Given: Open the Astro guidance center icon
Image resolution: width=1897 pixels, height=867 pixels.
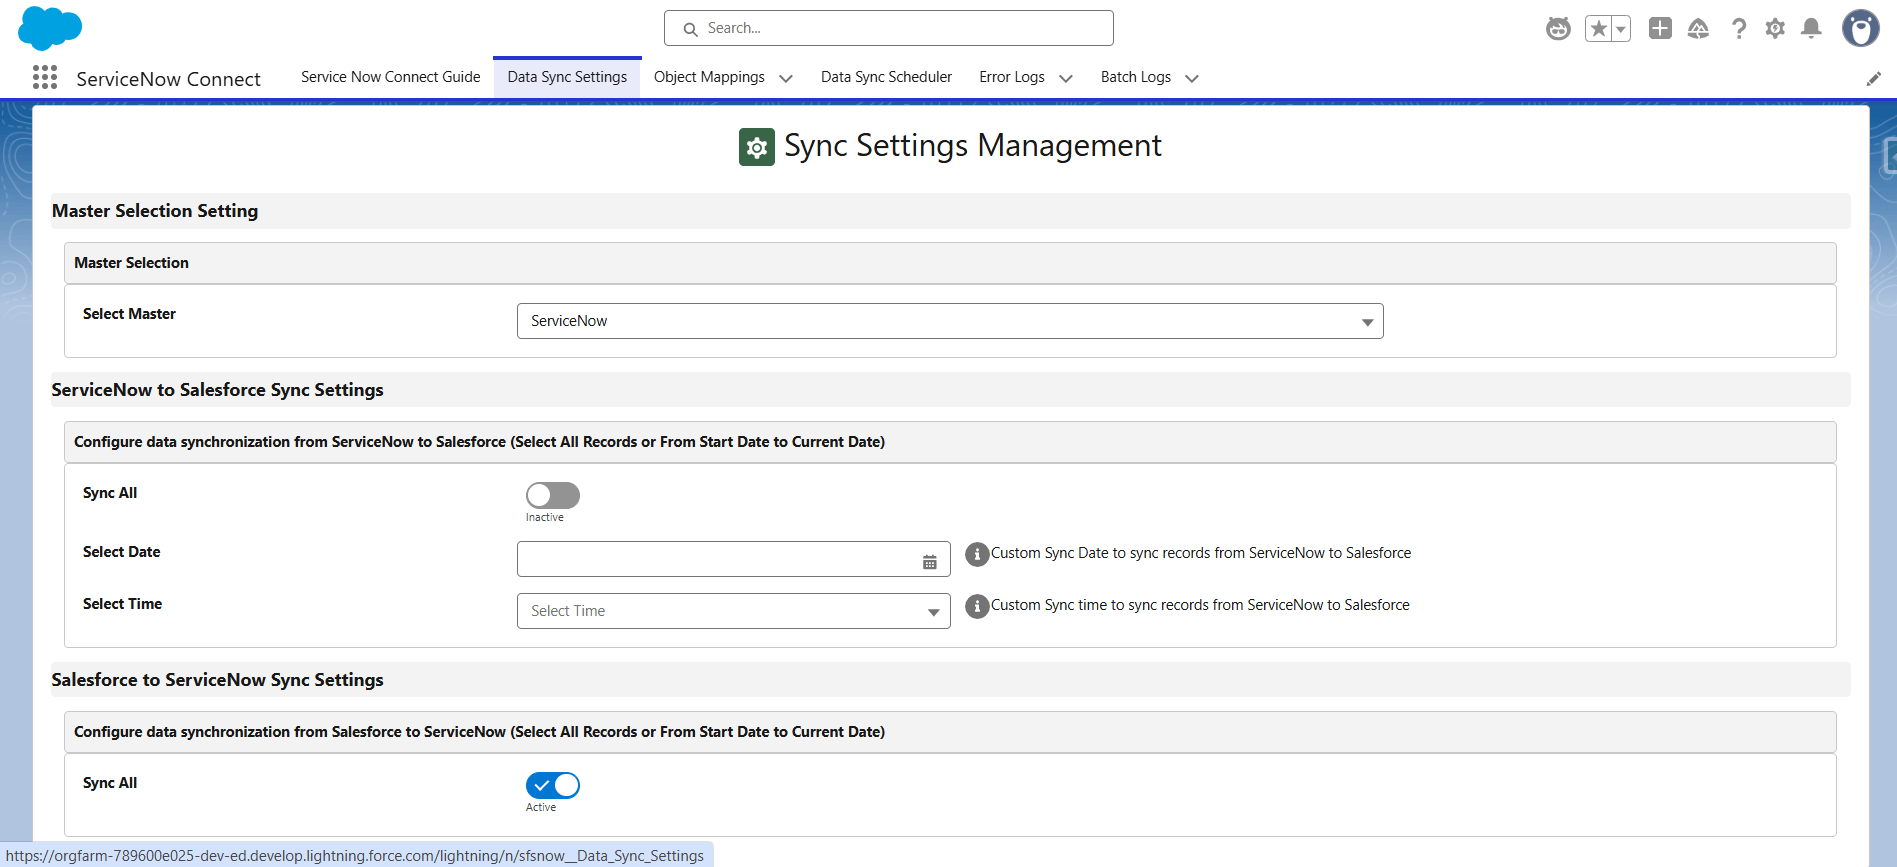Looking at the screenshot, I should coord(1558,29).
